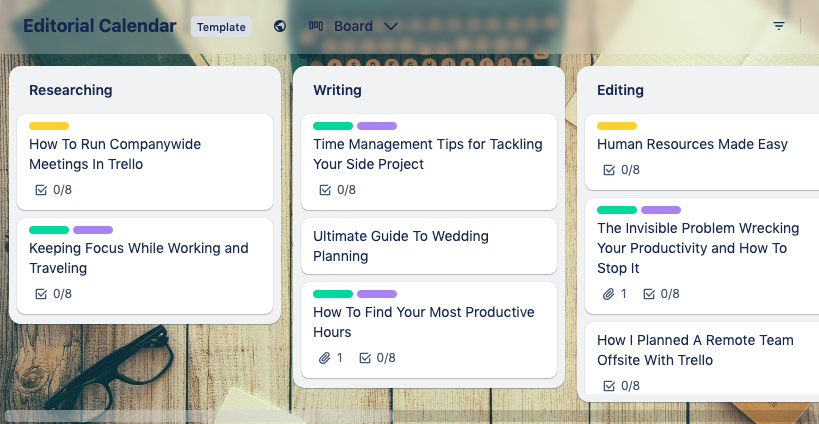Click the globe visibility icon in header

point(280,26)
